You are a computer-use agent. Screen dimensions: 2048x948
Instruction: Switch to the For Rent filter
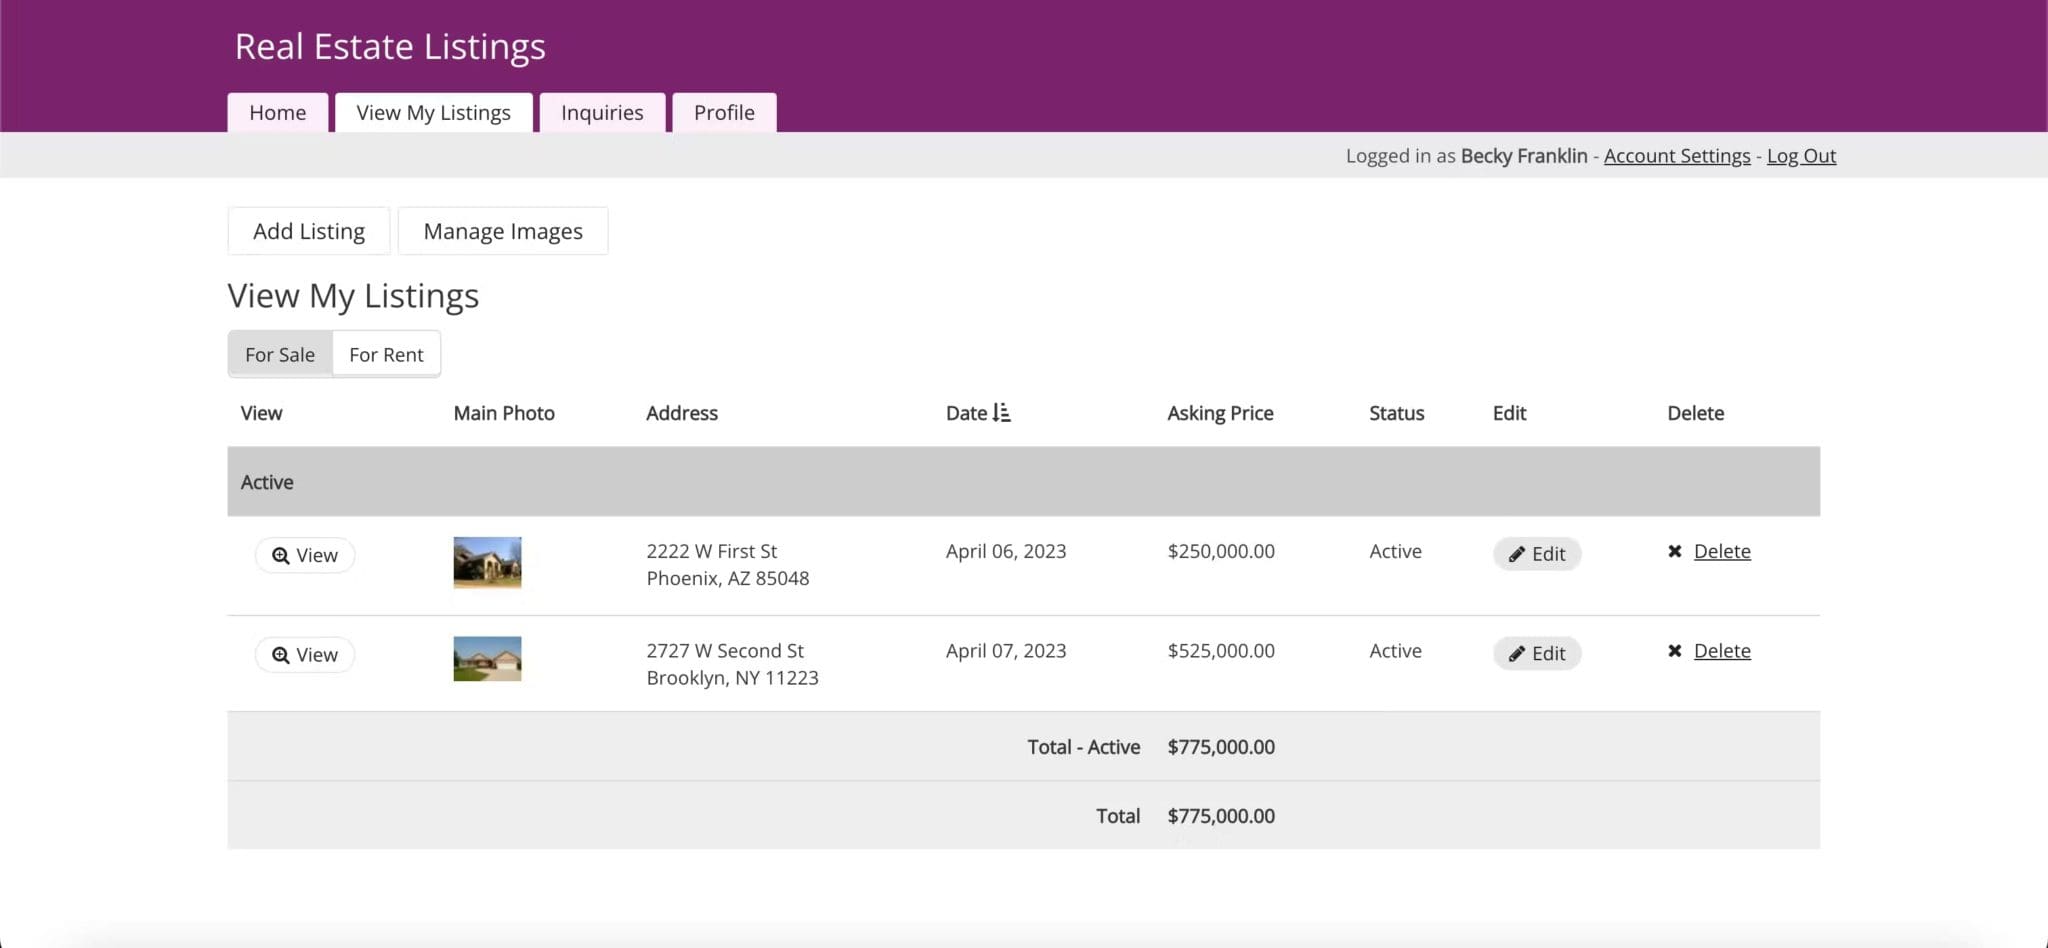[385, 353]
